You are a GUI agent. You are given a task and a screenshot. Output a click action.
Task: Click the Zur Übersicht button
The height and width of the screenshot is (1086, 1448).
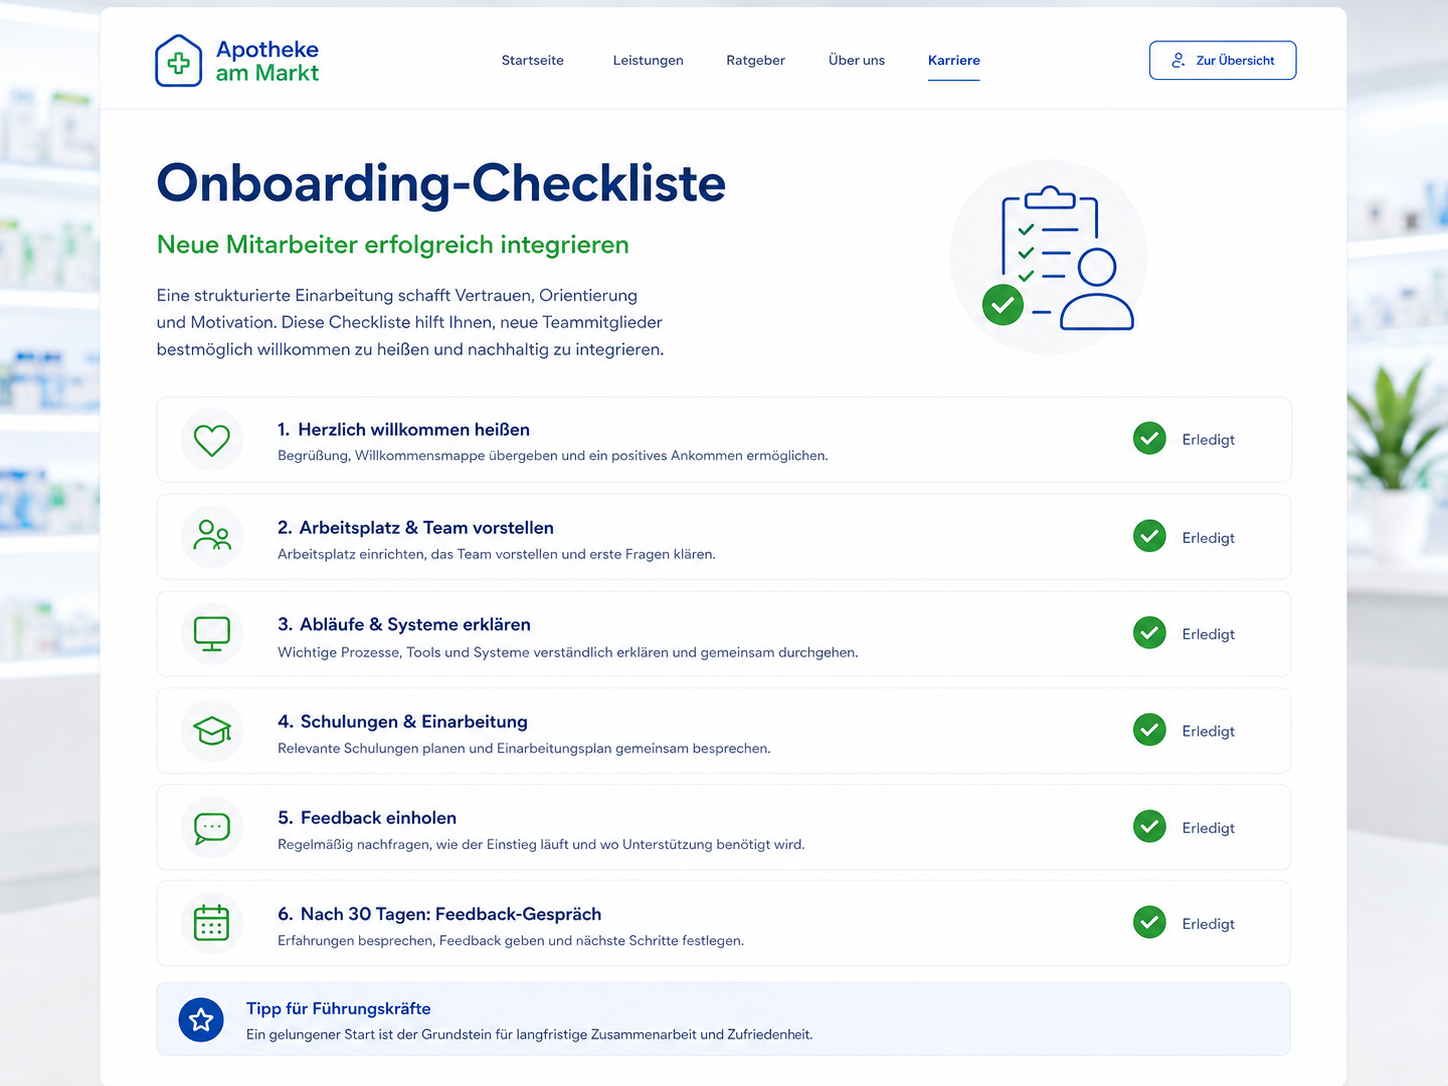coord(1223,60)
